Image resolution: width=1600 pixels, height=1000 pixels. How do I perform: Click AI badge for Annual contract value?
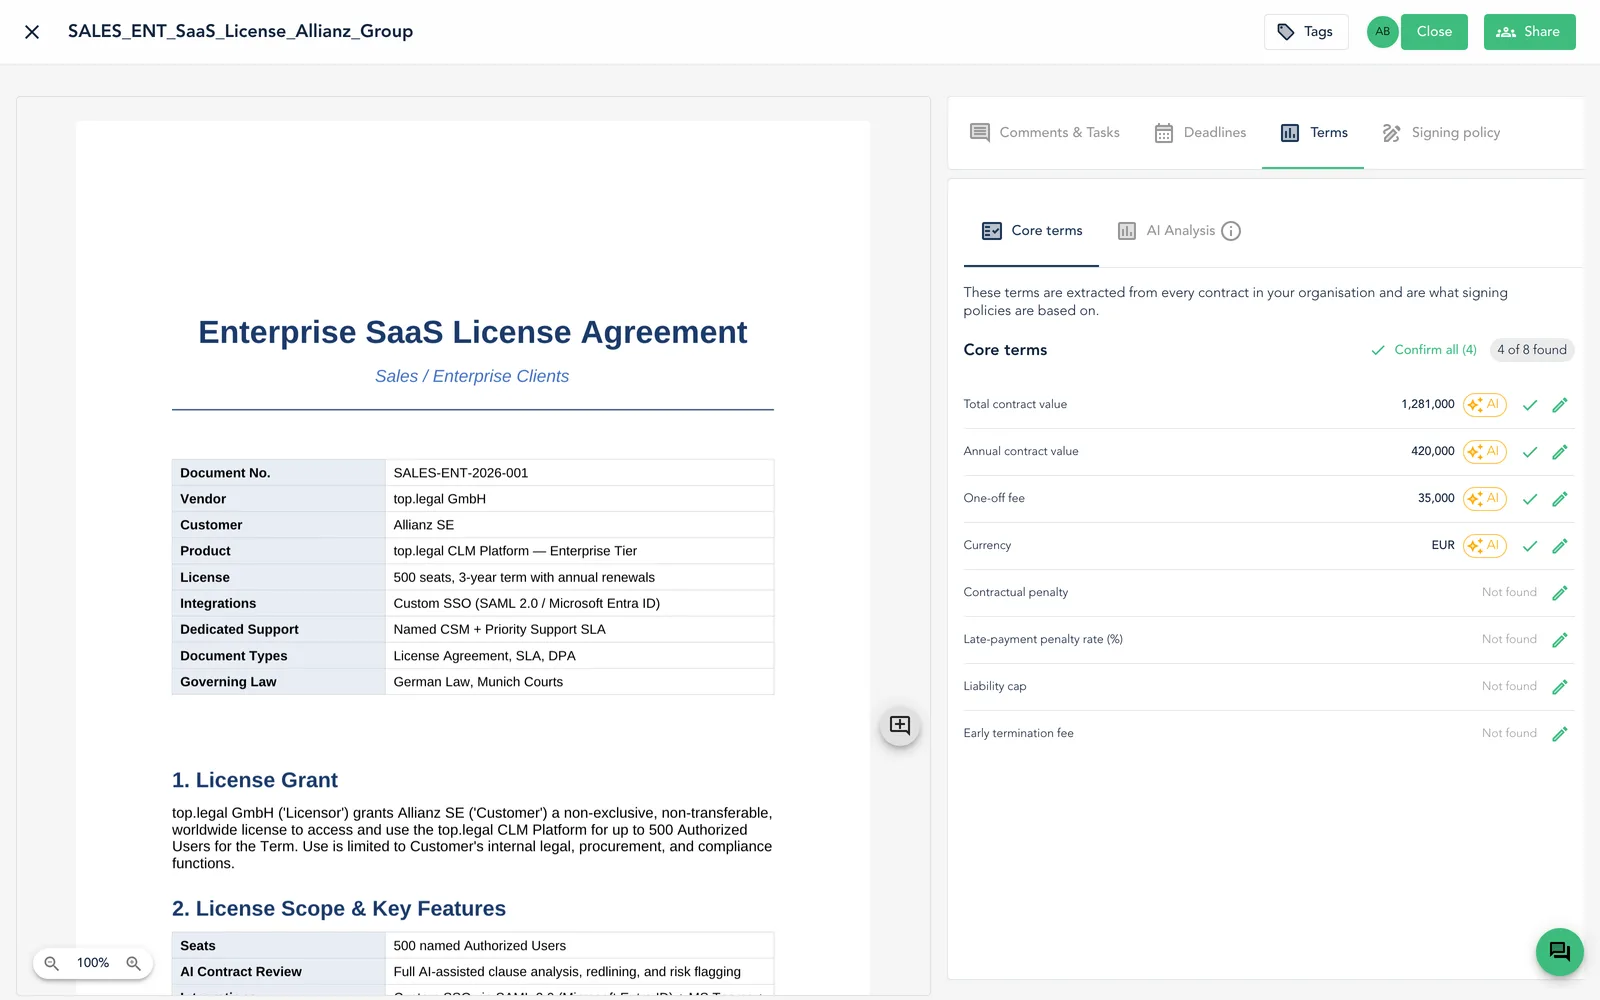coord(1484,452)
